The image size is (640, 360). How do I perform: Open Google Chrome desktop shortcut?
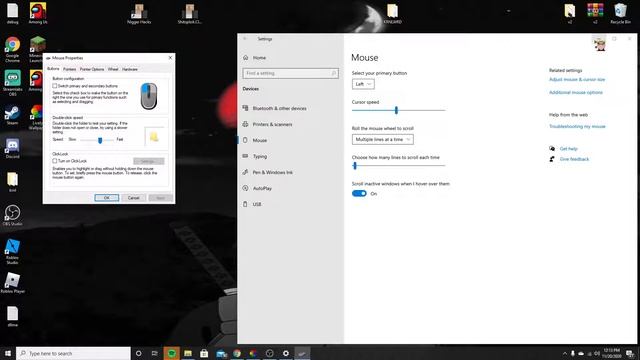pyautogui.click(x=12, y=49)
